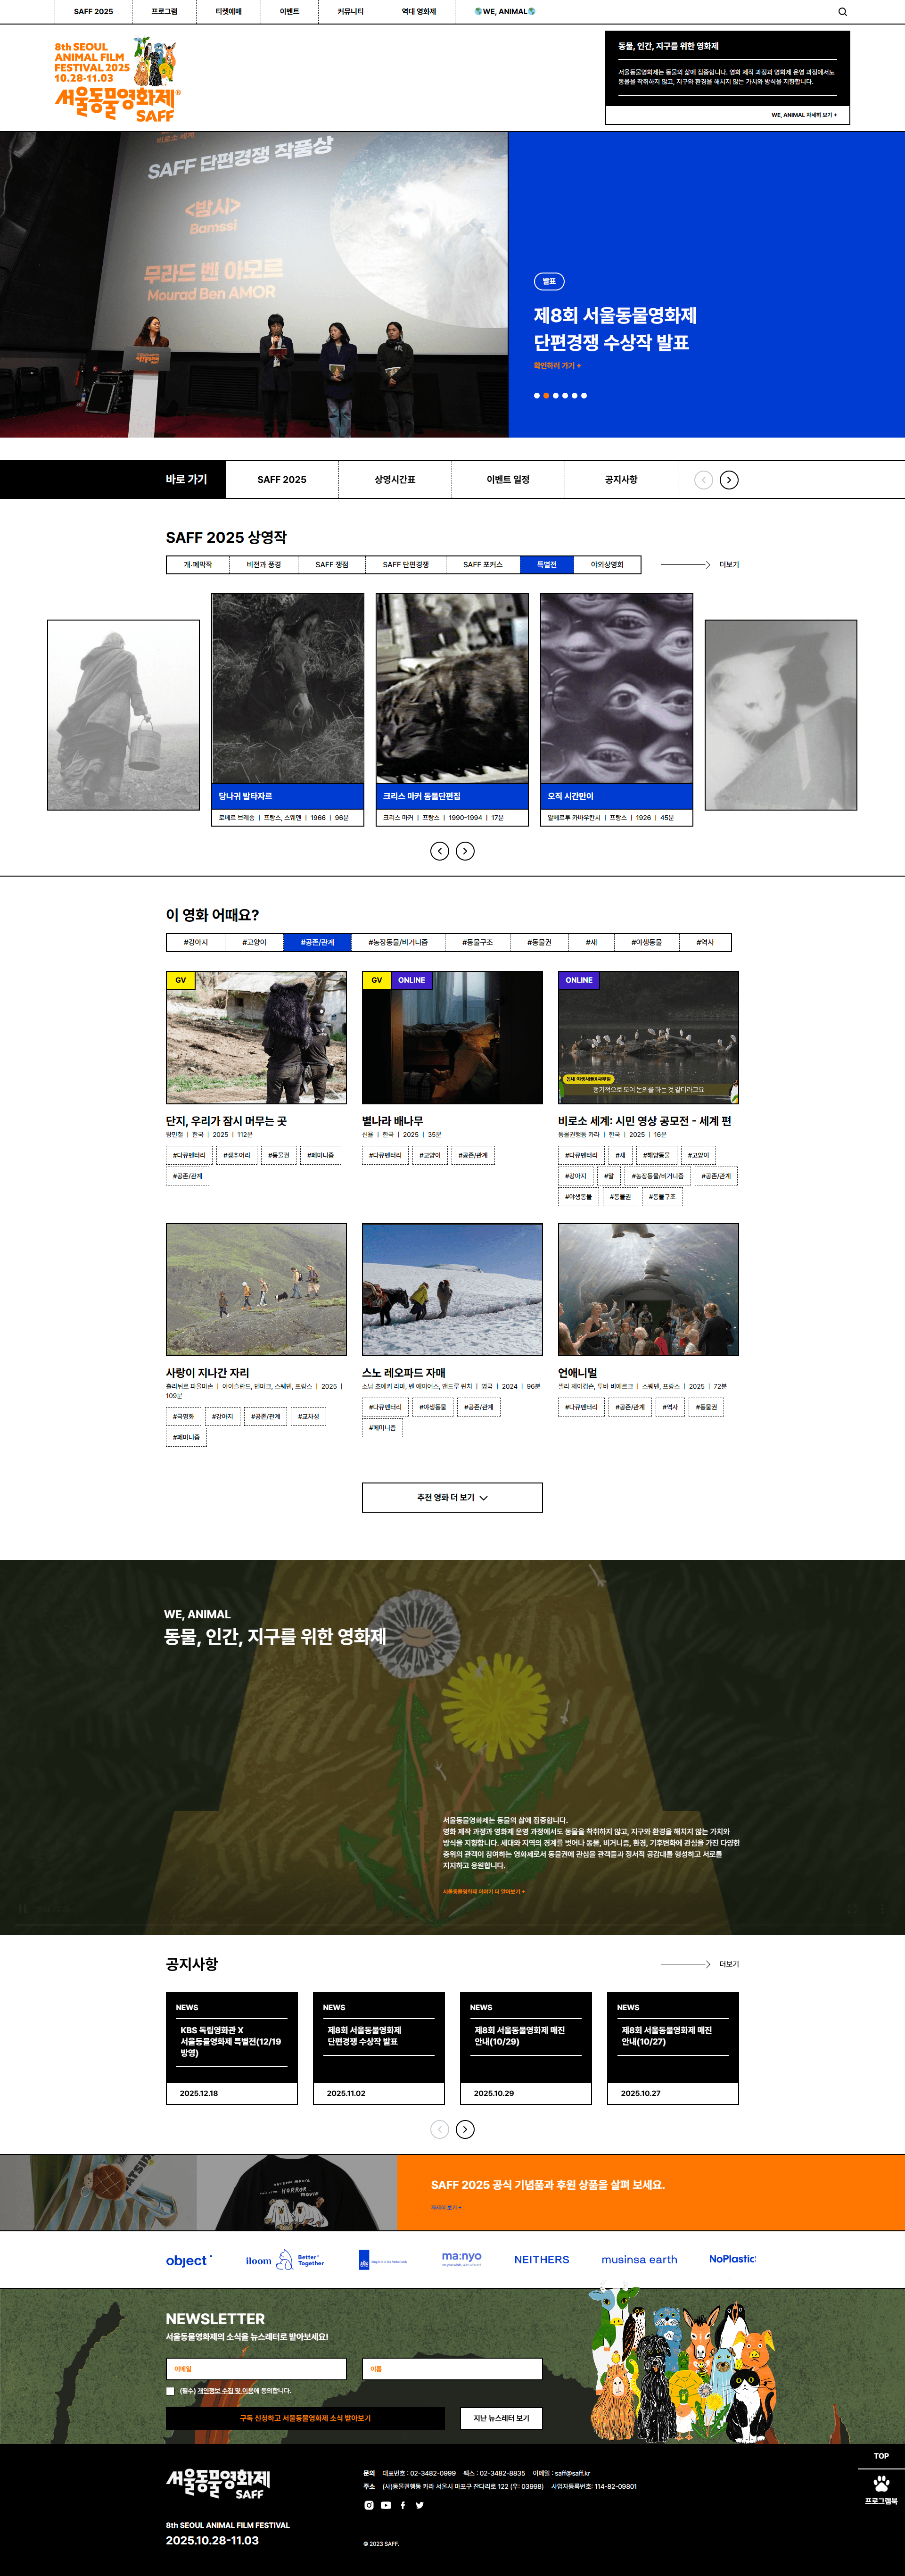Open the Instagram icon in footer

click(369, 2505)
